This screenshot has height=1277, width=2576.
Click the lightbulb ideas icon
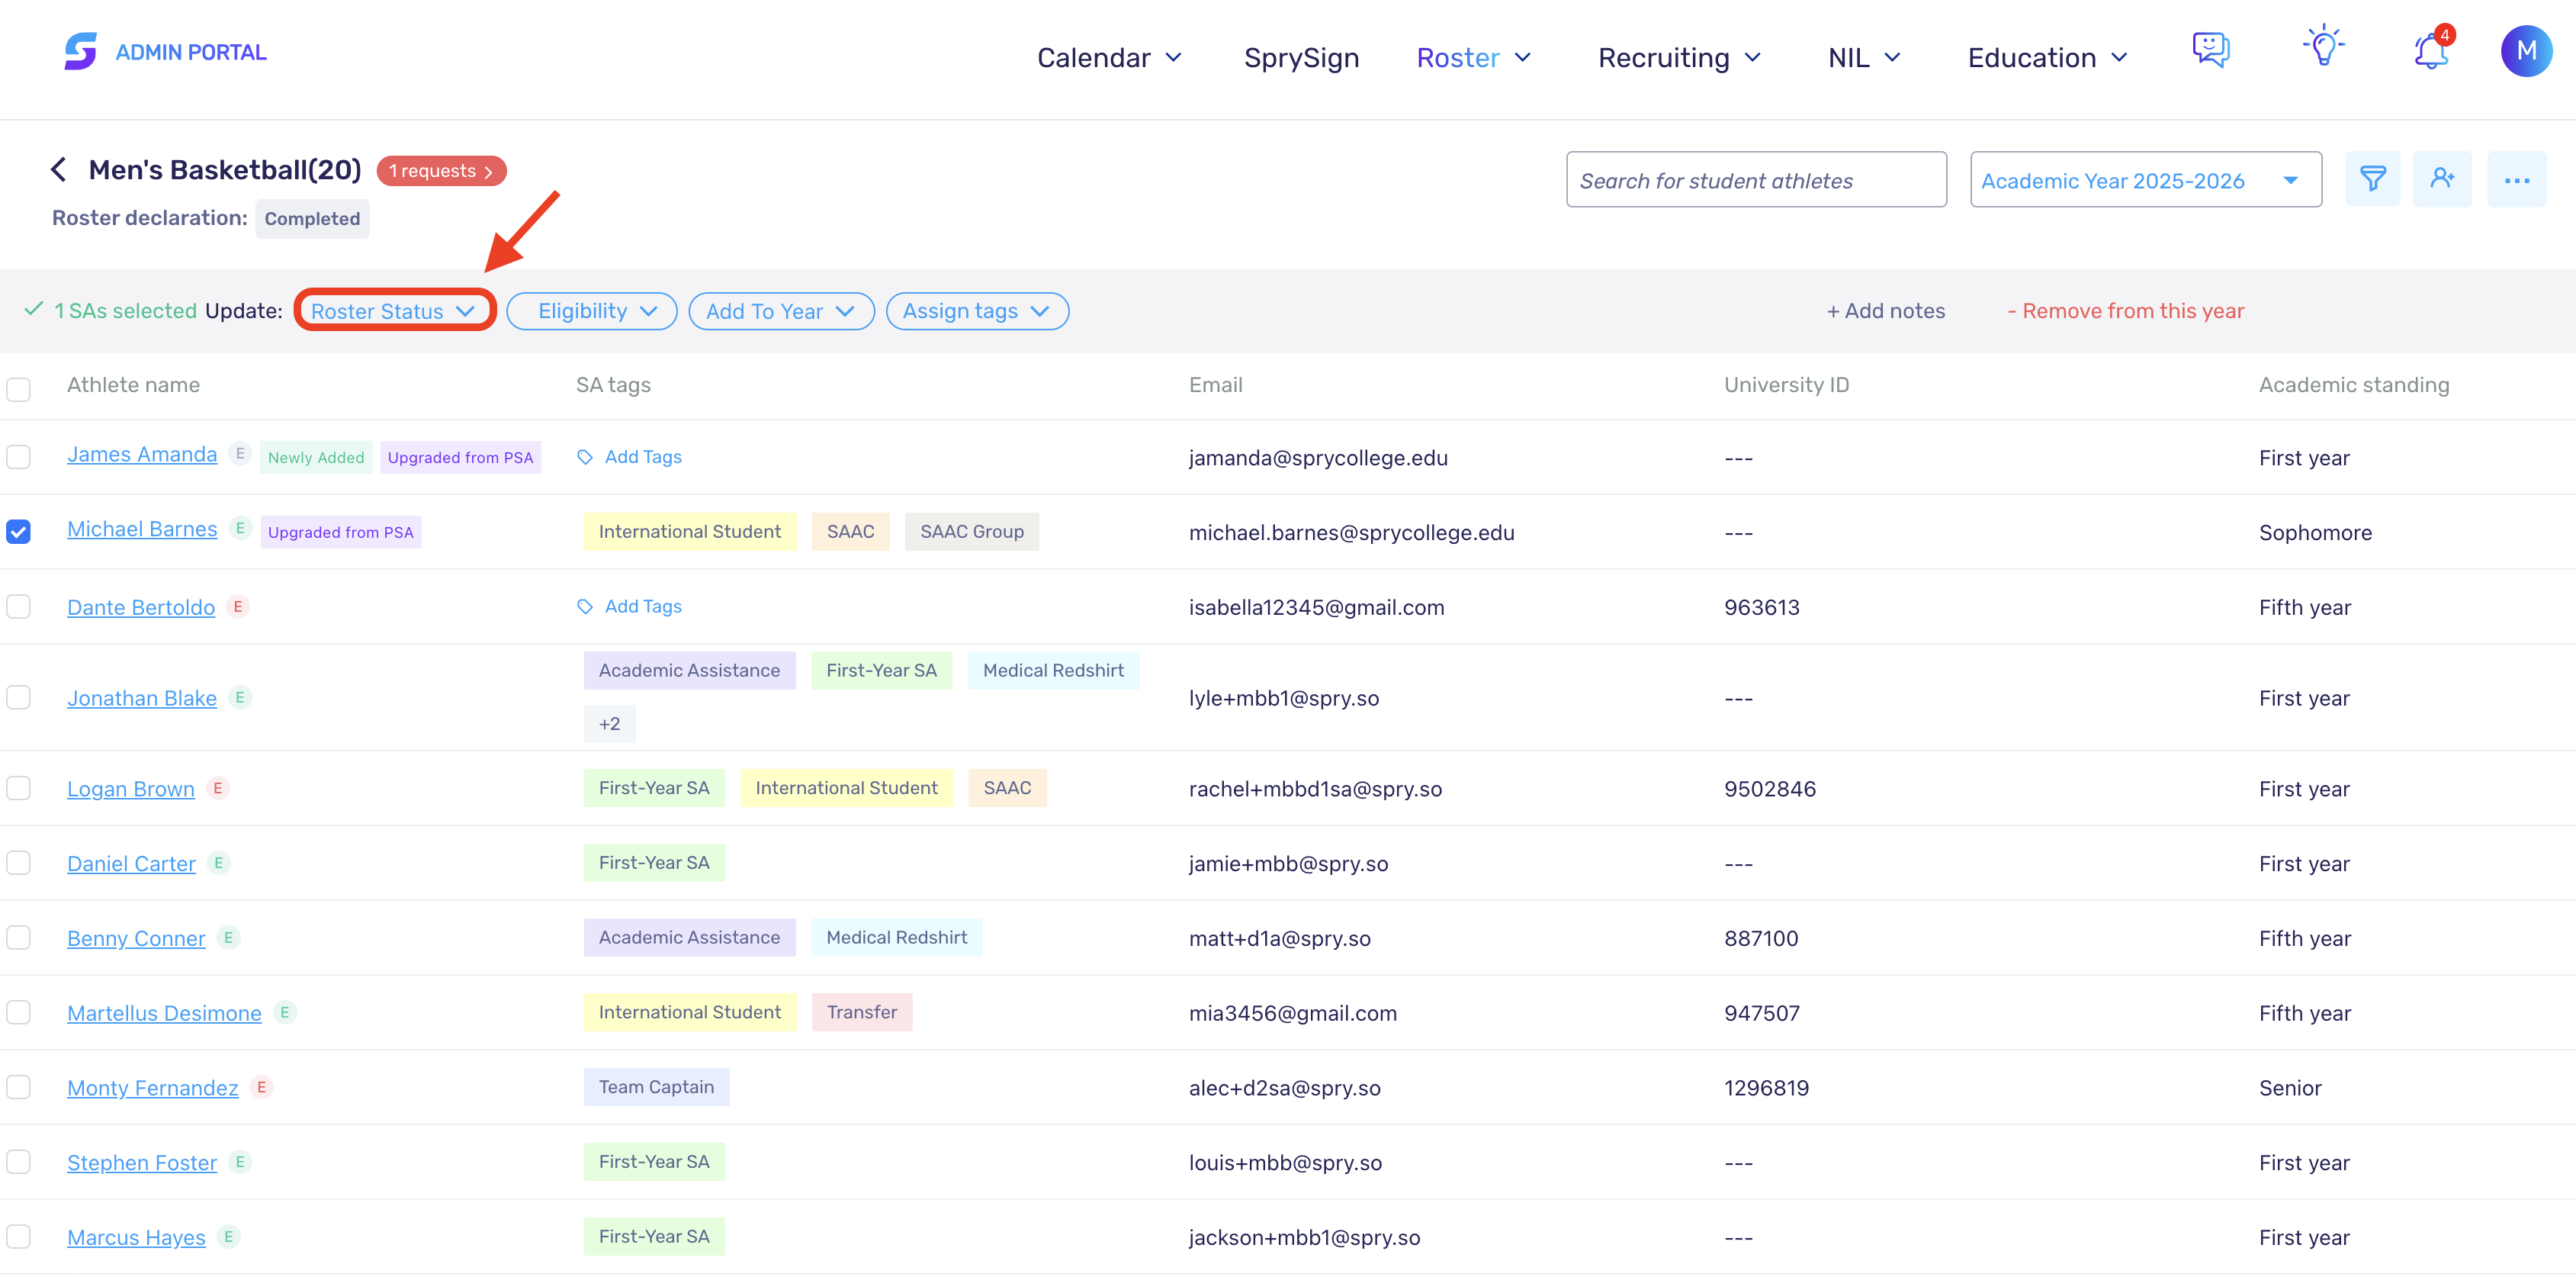(2323, 47)
